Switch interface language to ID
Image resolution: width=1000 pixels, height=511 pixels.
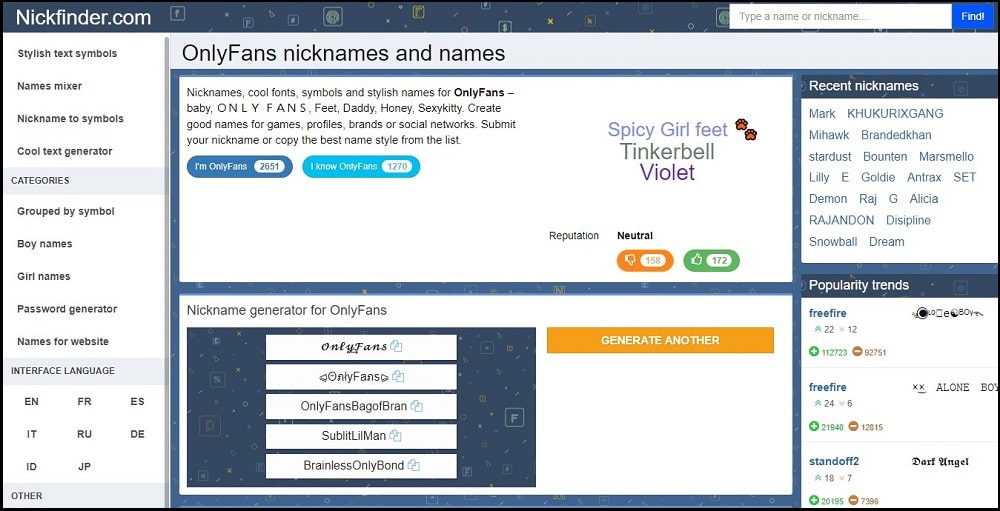31,466
